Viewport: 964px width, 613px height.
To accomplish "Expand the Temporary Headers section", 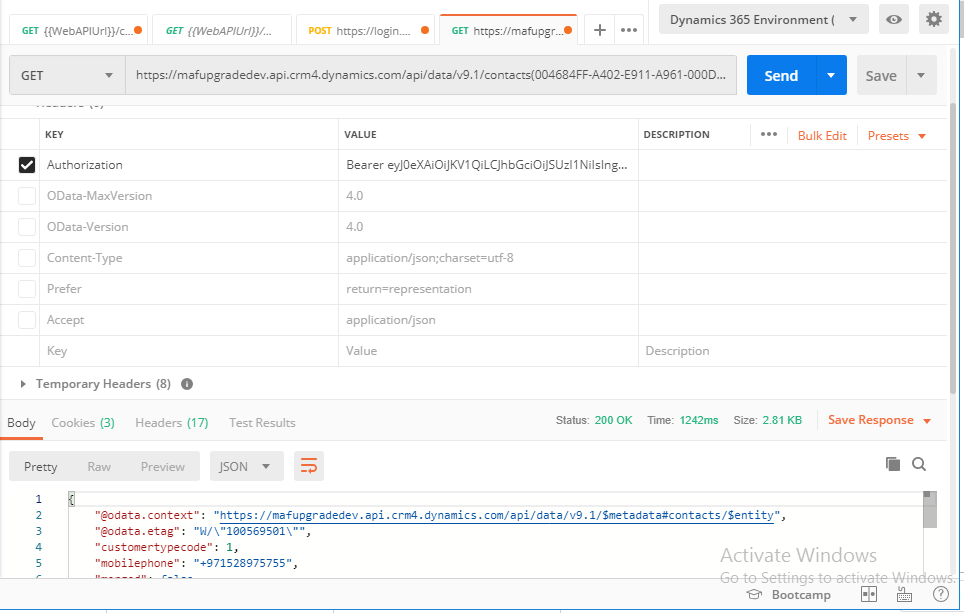I will pyautogui.click(x=25, y=384).
